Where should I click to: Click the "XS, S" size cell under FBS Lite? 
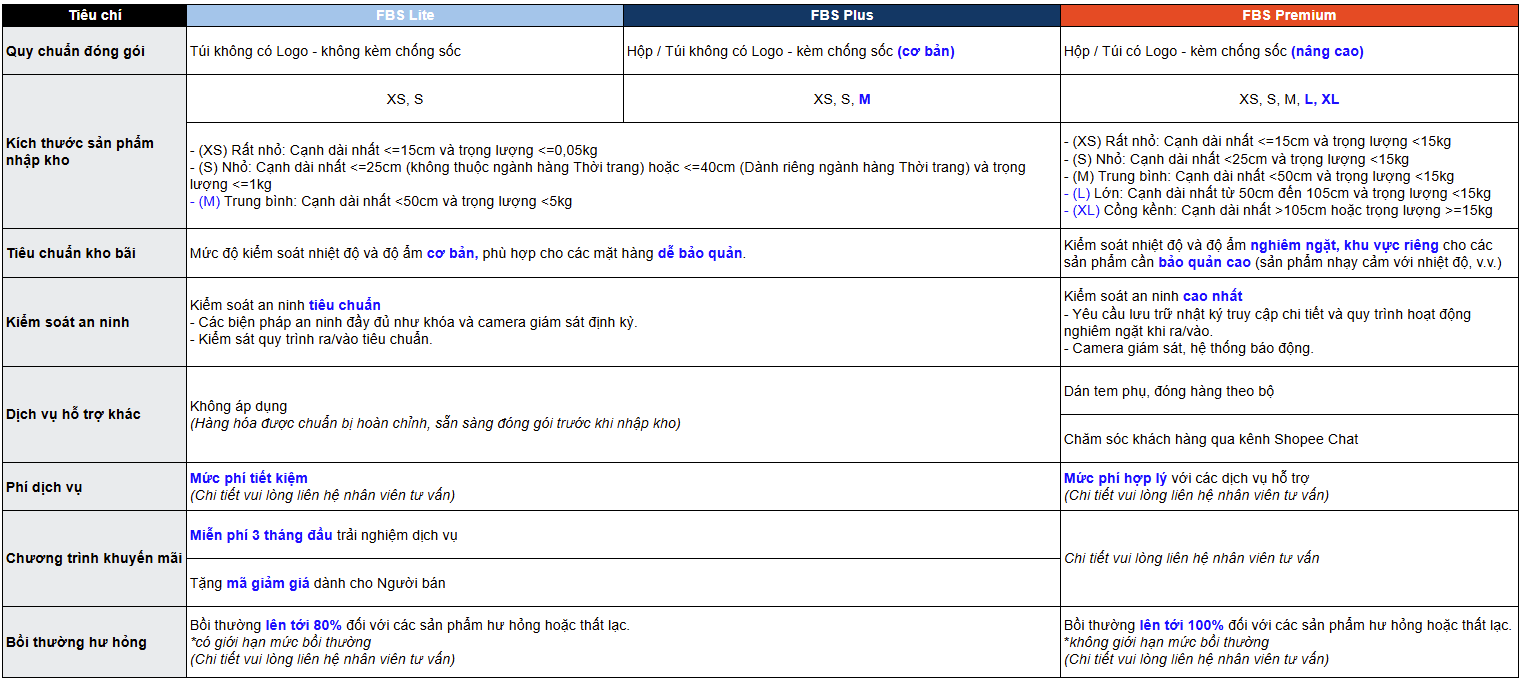click(x=405, y=99)
